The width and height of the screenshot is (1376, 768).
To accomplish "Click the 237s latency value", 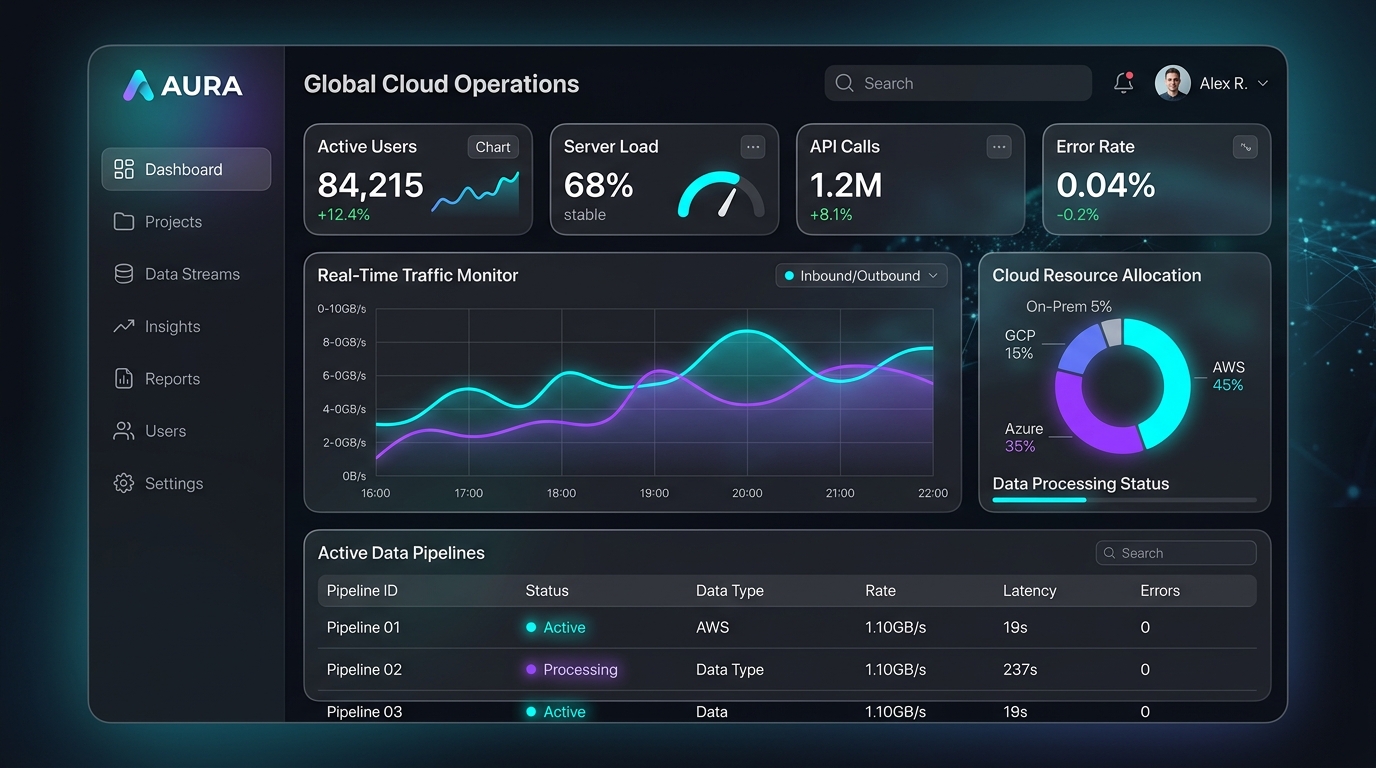I will point(1020,670).
